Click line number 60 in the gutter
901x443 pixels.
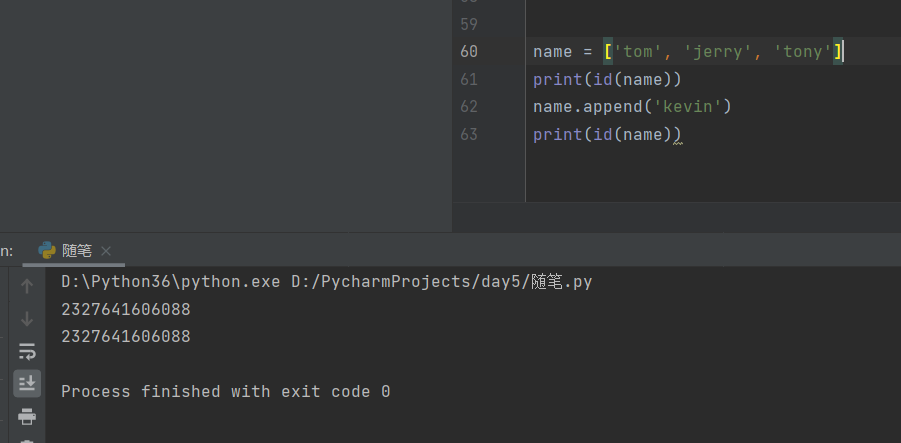[x=468, y=51]
